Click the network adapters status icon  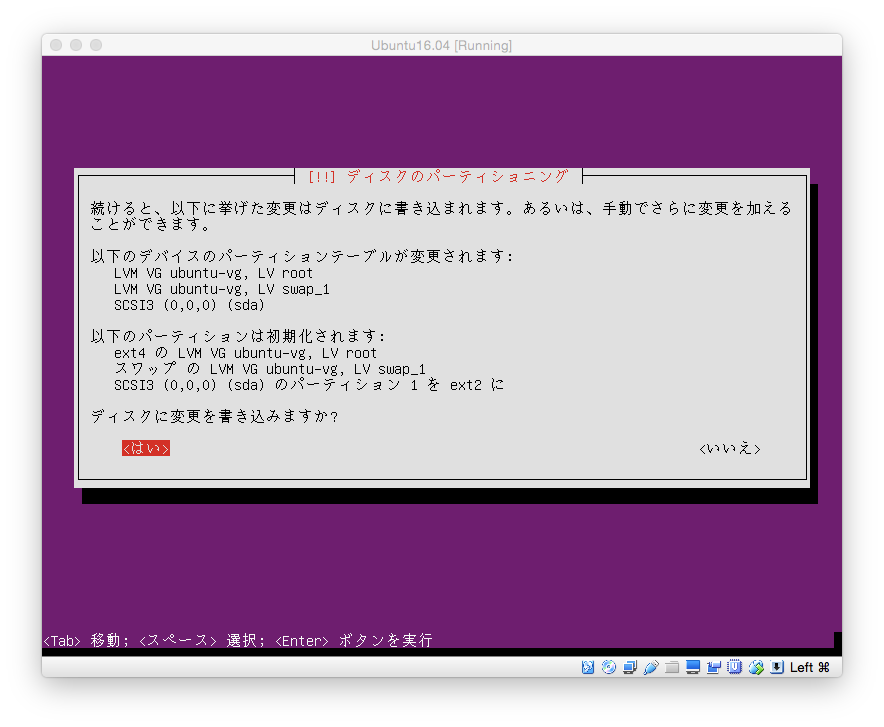click(630, 667)
